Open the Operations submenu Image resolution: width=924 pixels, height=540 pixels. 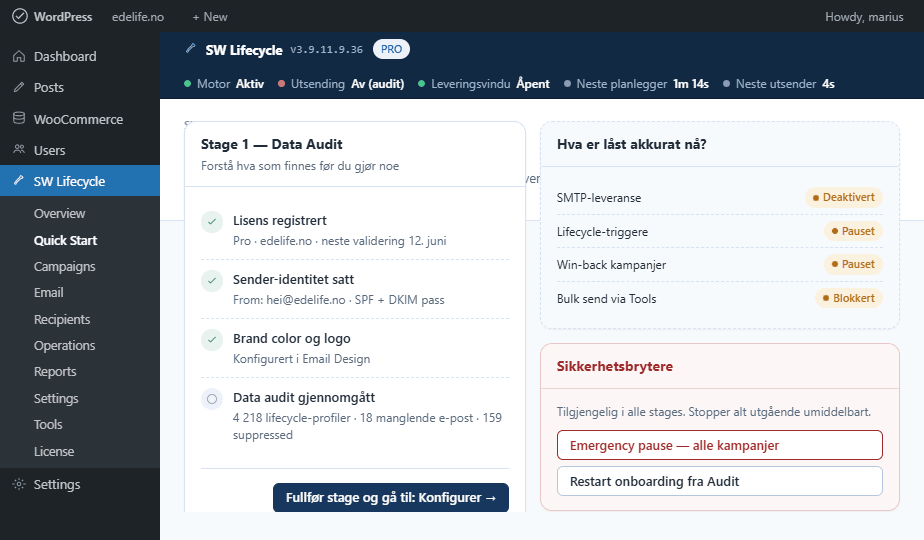(x=64, y=345)
